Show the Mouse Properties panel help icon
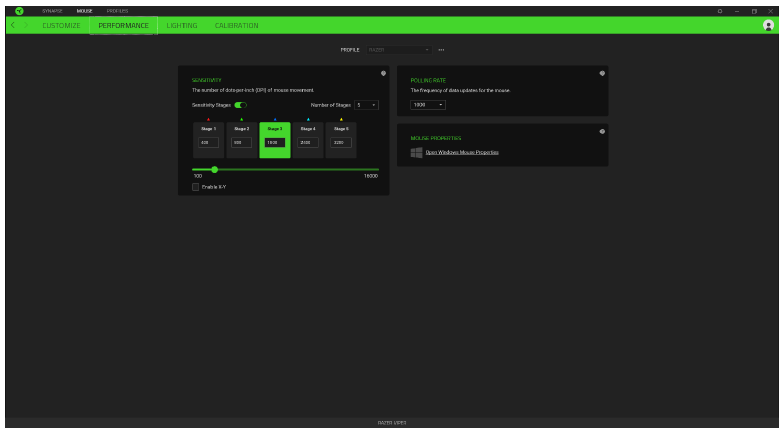This screenshot has height=434, width=784. [x=602, y=132]
